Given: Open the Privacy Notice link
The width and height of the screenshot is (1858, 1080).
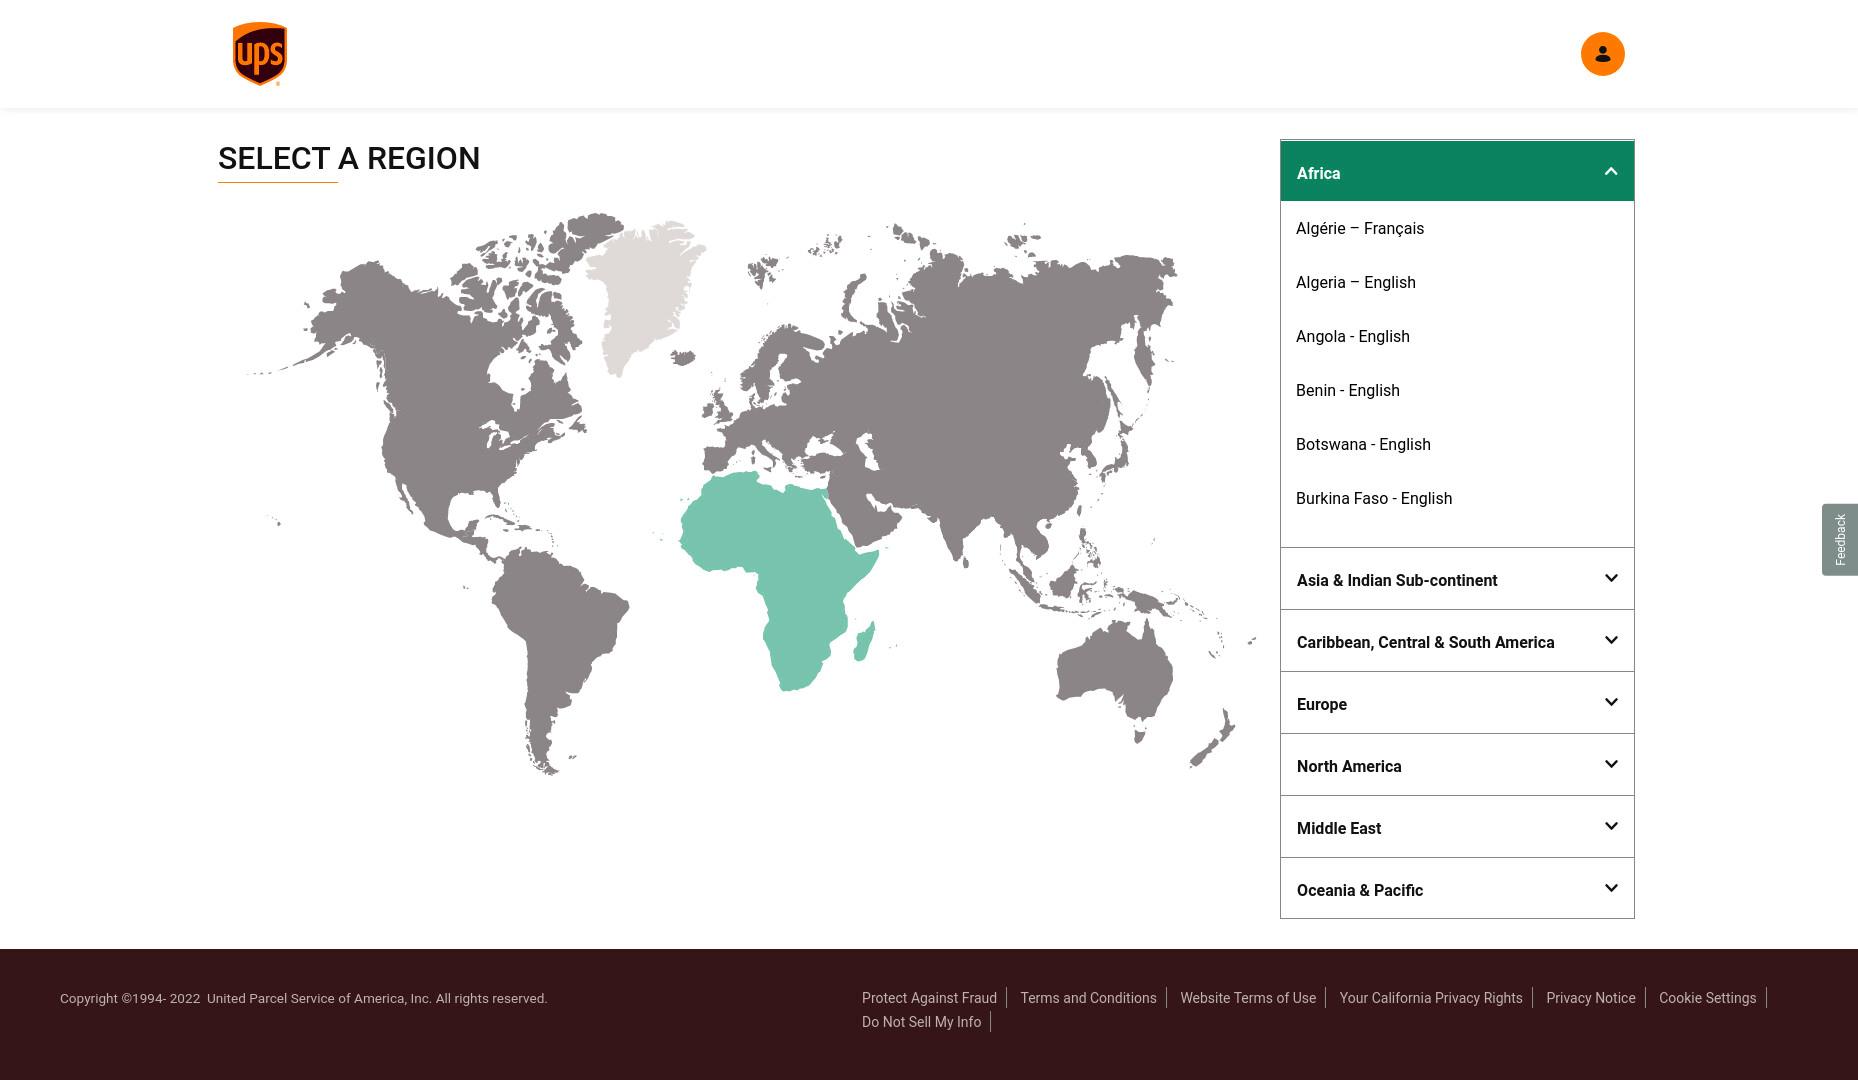Looking at the screenshot, I should pyautogui.click(x=1590, y=998).
